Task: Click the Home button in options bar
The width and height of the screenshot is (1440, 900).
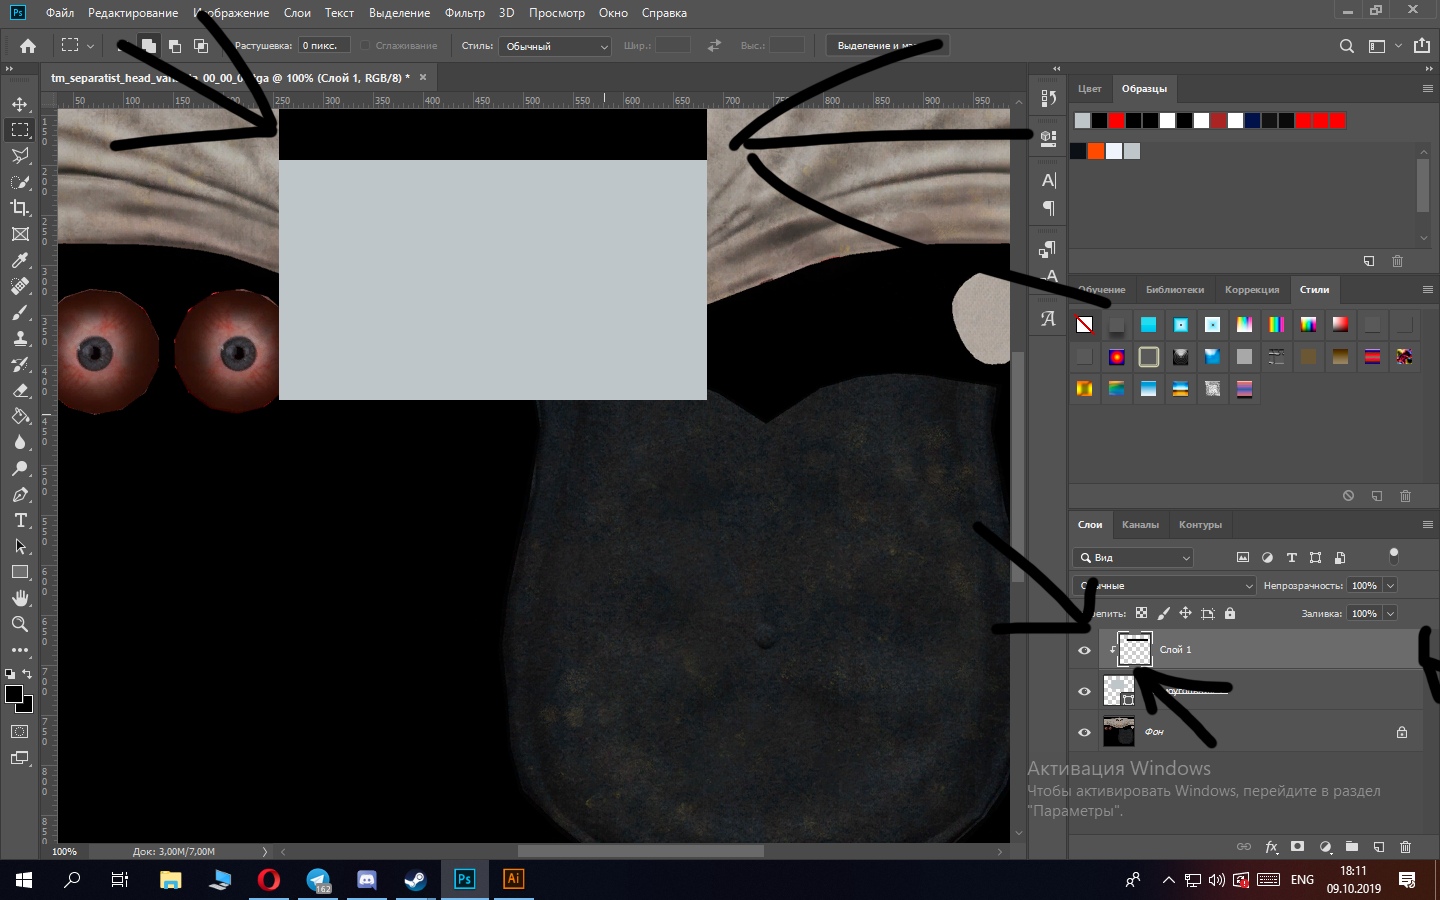Action: (28, 45)
